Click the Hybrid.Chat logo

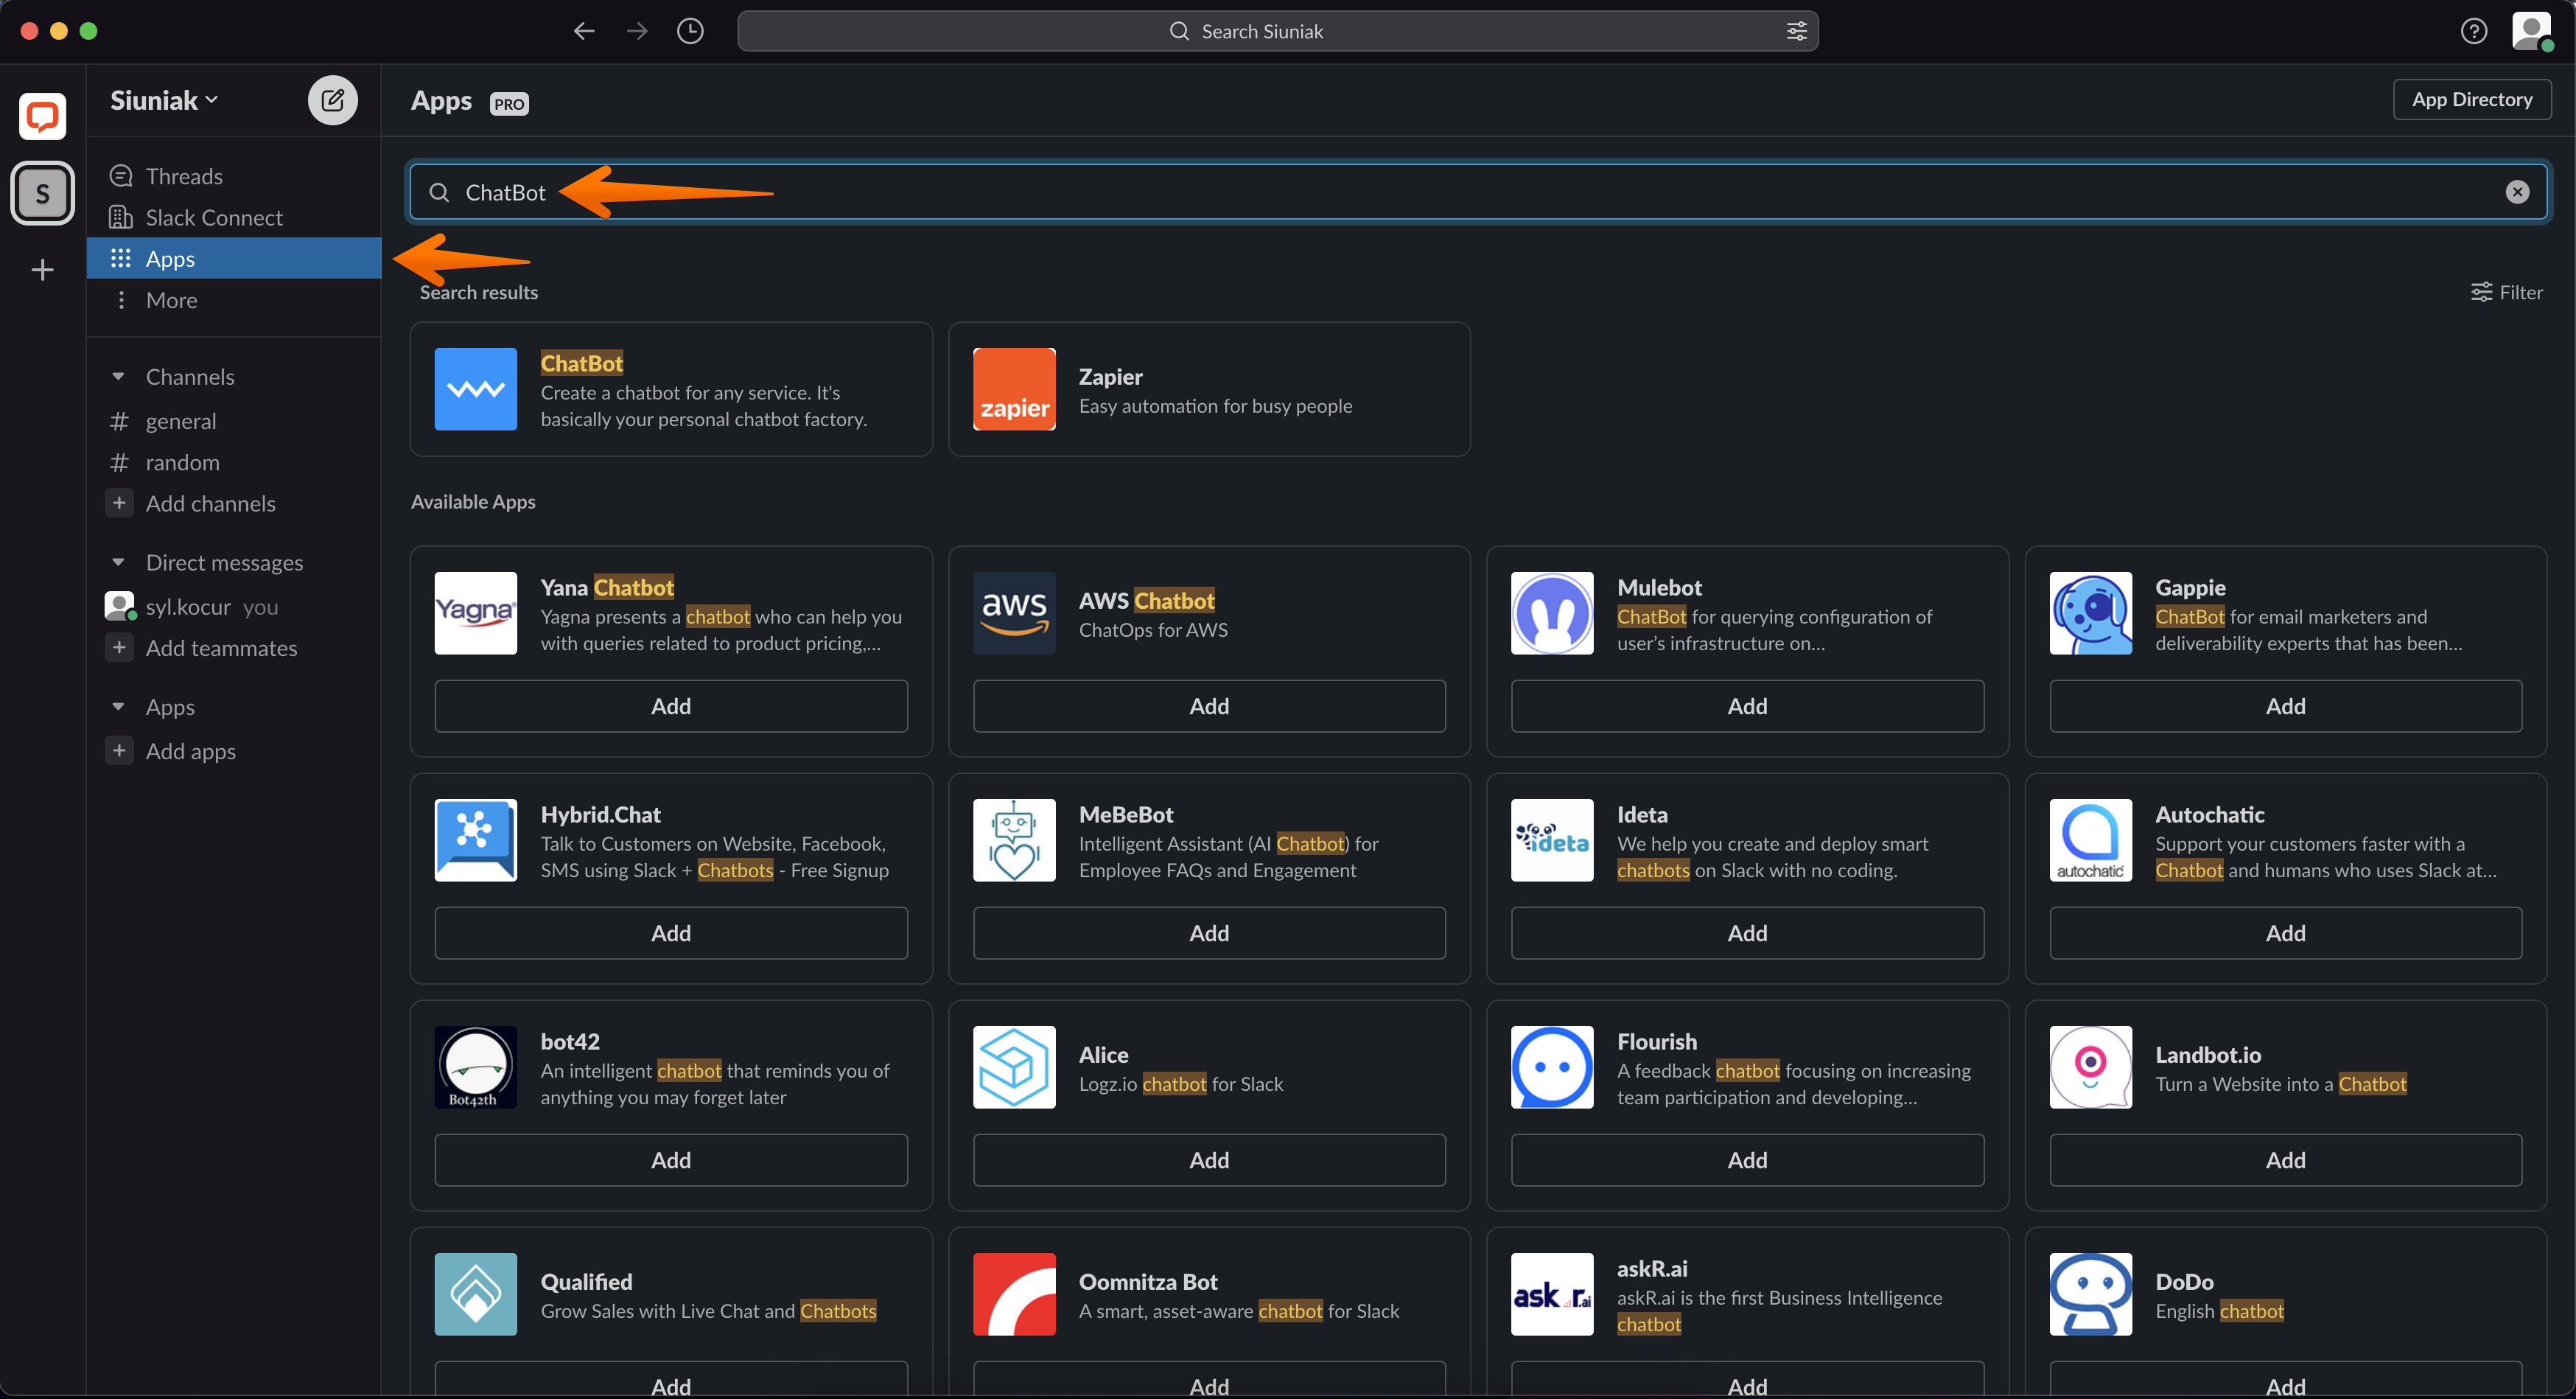coord(476,840)
